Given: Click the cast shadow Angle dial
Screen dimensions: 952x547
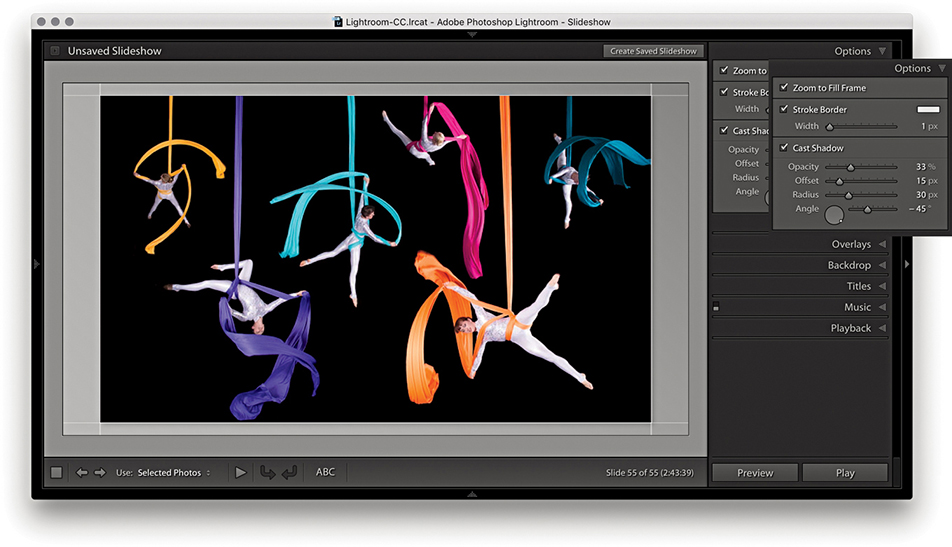Looking at the screenshot, I should point(834,213).
